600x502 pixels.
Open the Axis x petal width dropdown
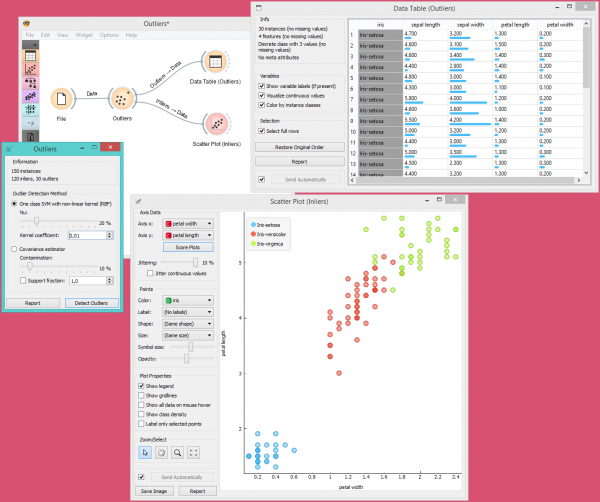[x=188, y=223]
